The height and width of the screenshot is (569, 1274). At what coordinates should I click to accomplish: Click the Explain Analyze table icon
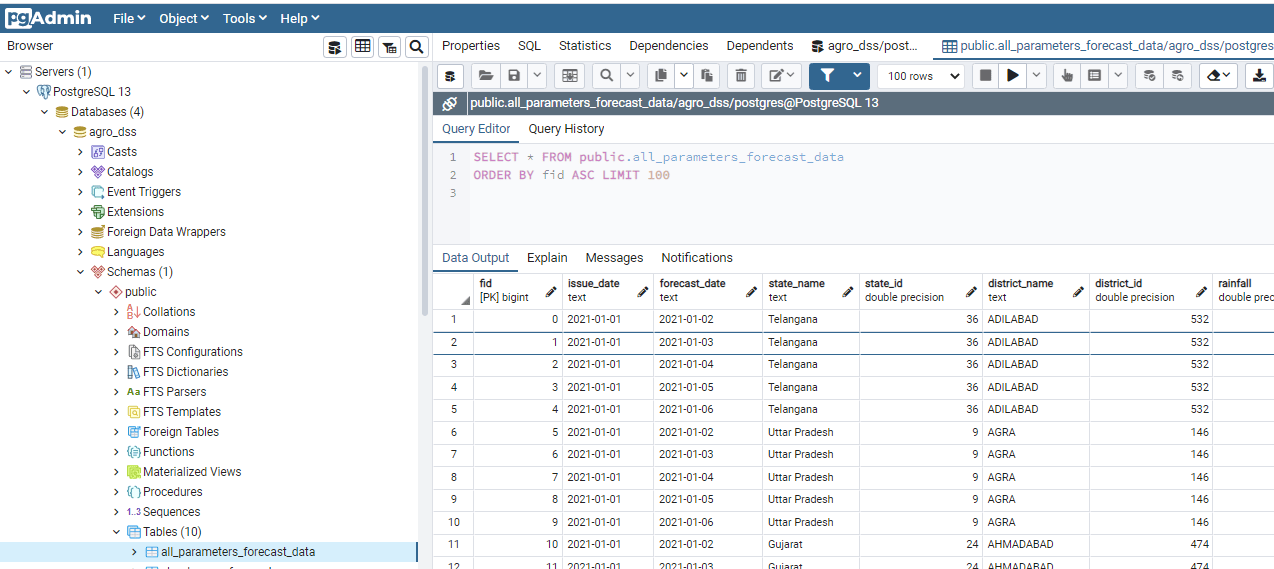coord(1094,75)
